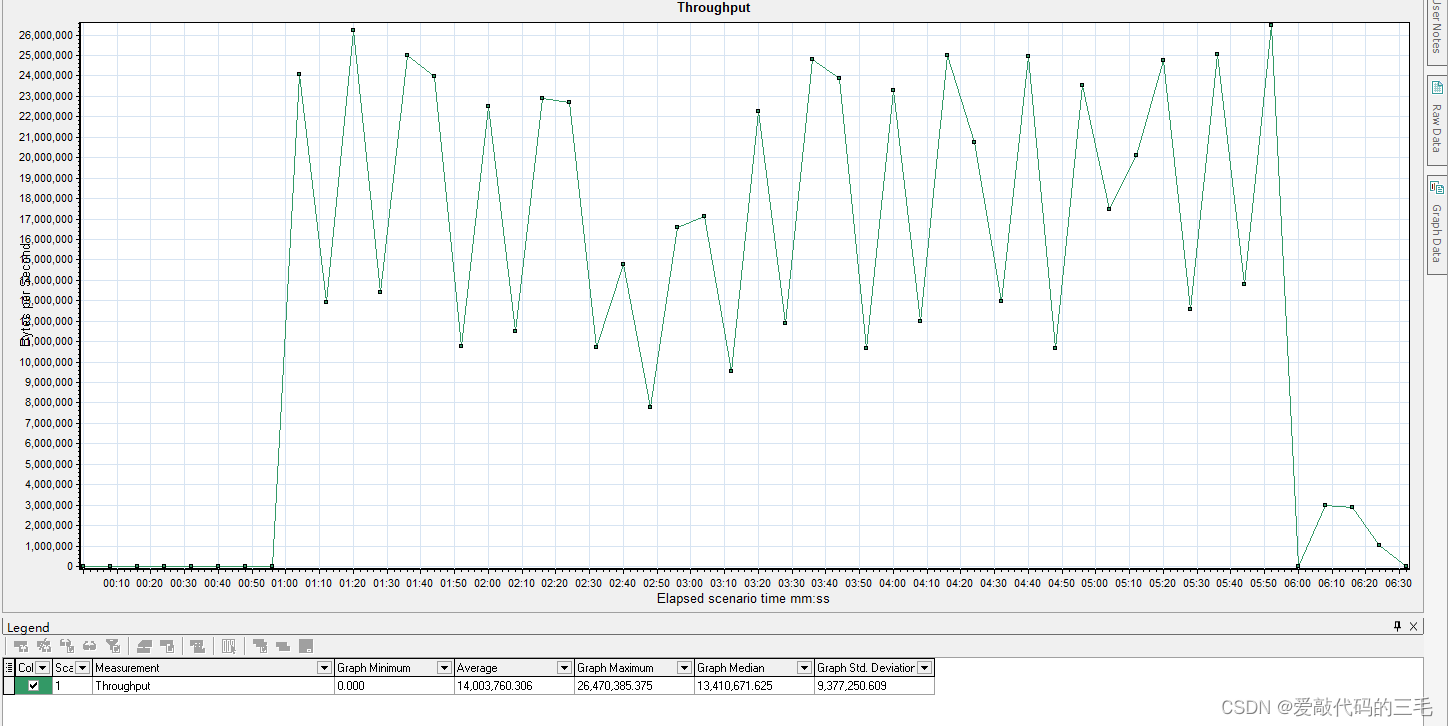Viewport: 1448px width, 726px height.
Task: Click the third-from-last Legend toolbar icon
Action: (x=259, y=646)
